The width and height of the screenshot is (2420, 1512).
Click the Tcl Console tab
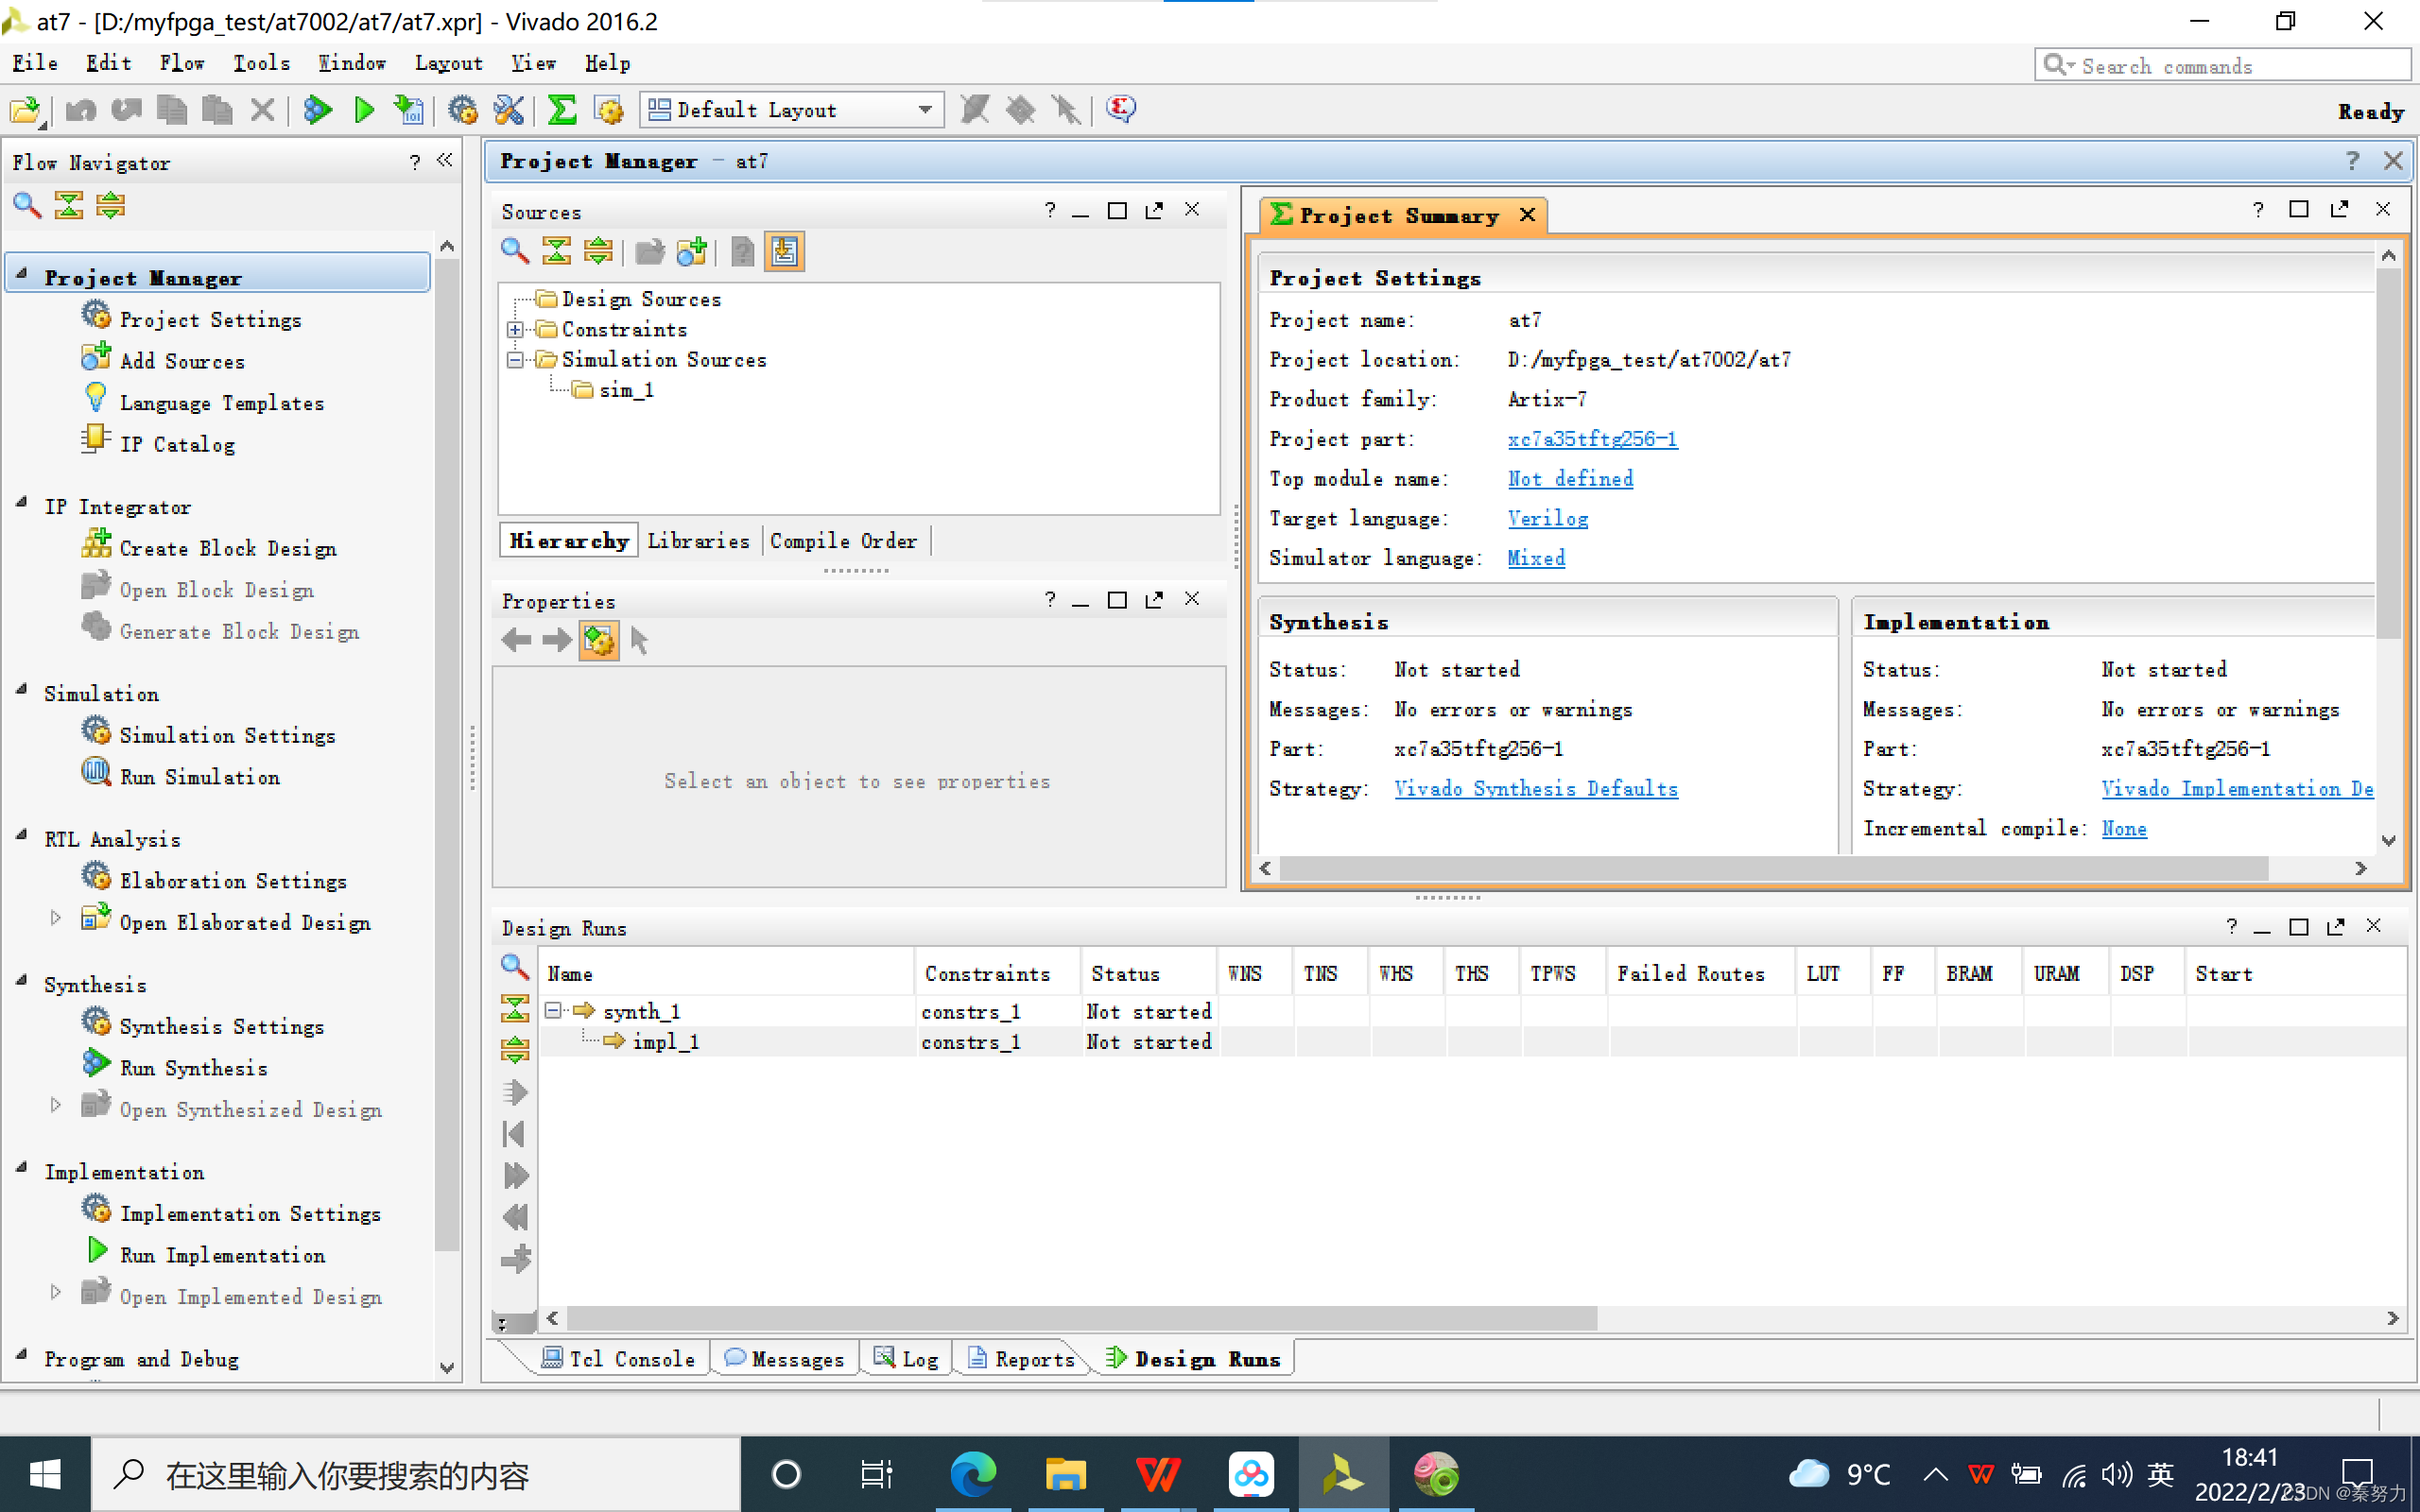tap(622, 1359)
